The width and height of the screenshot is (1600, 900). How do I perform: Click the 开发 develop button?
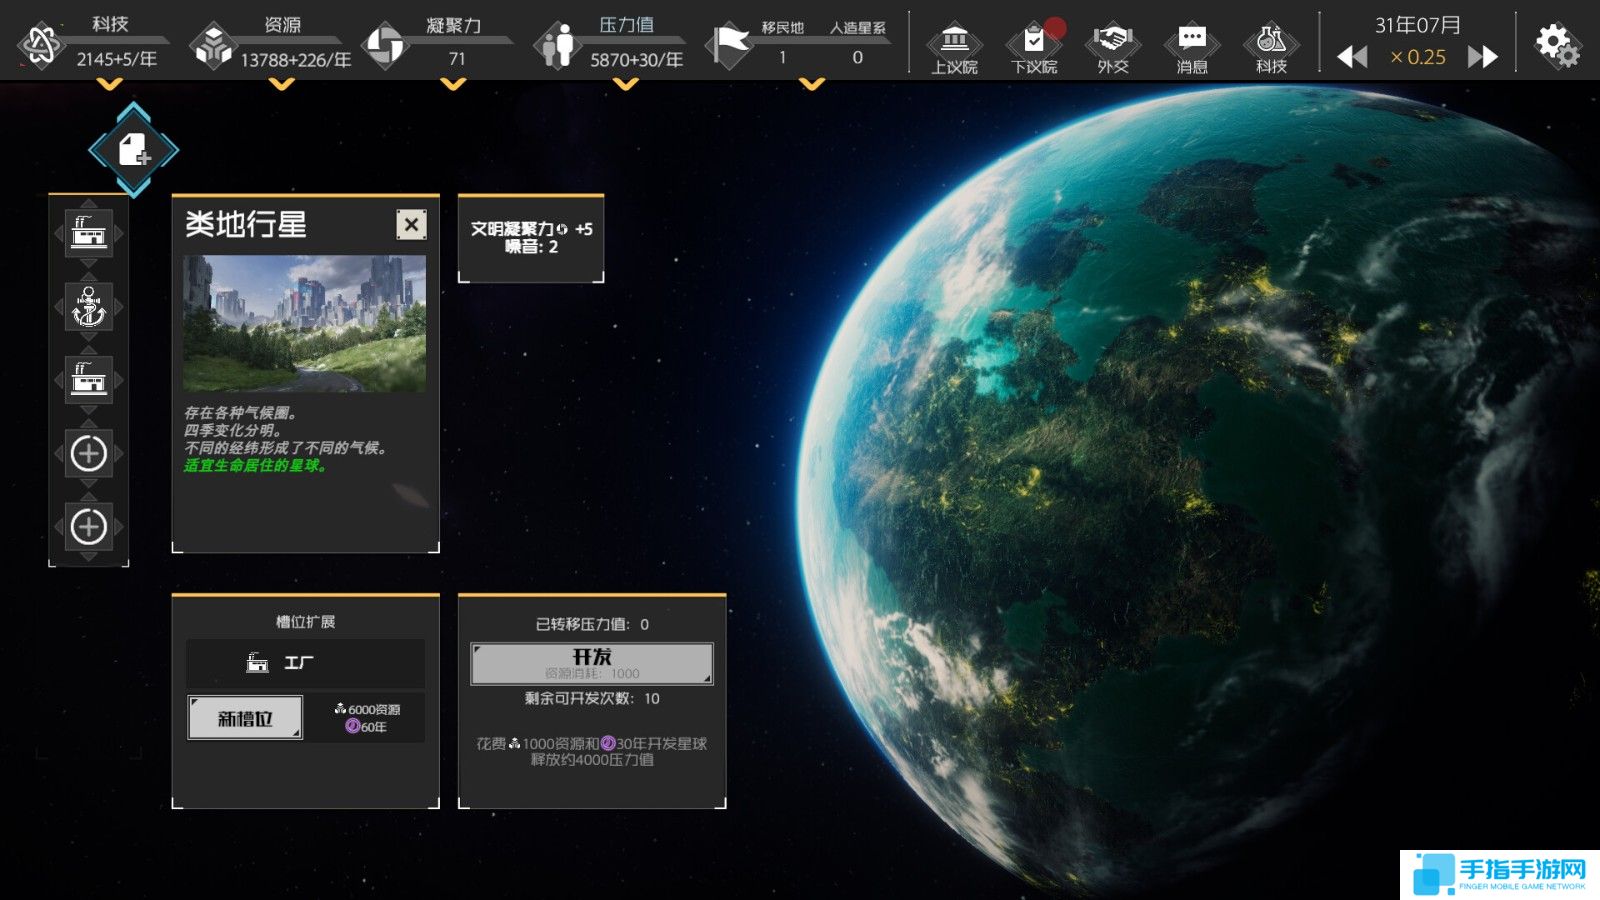592,664
